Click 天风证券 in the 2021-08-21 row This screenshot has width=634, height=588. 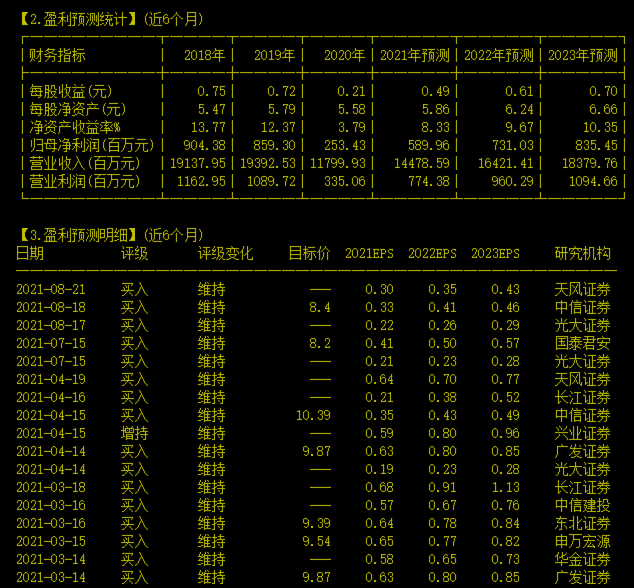[x=582, y=290]
